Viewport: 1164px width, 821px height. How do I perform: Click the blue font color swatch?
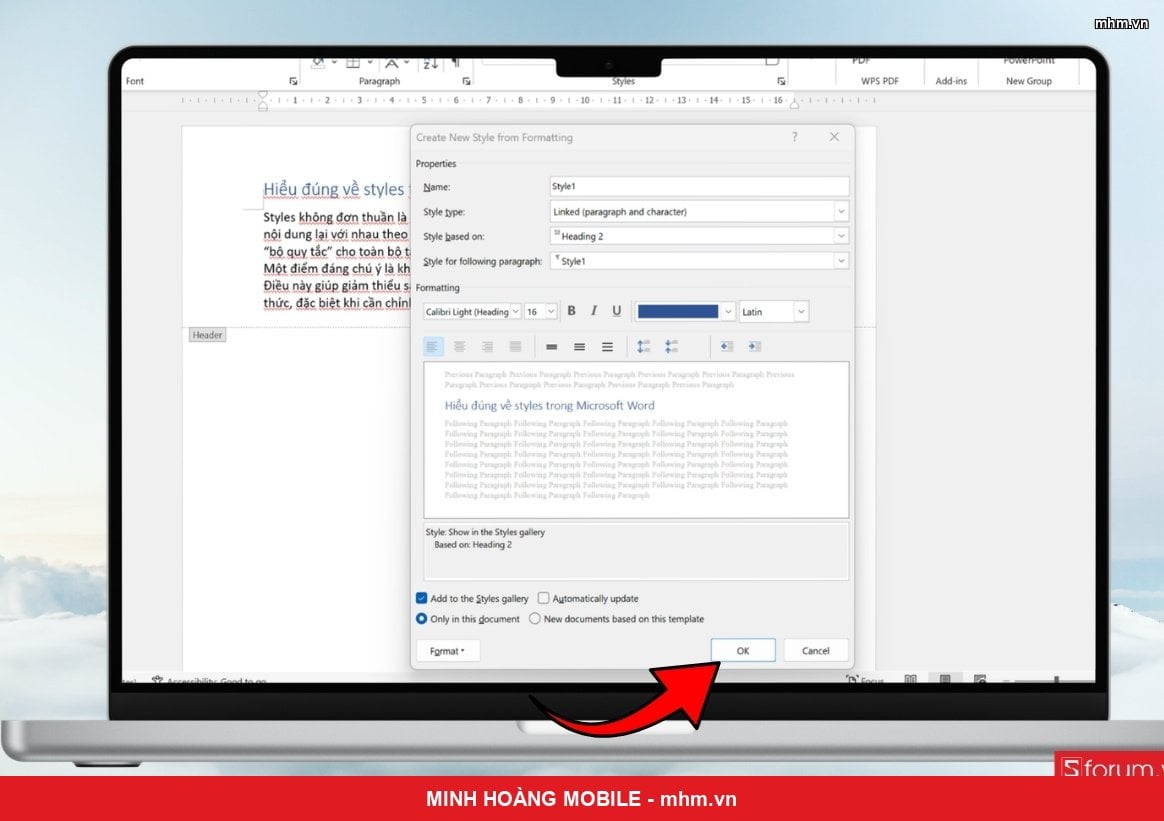(x=678, y=312)
